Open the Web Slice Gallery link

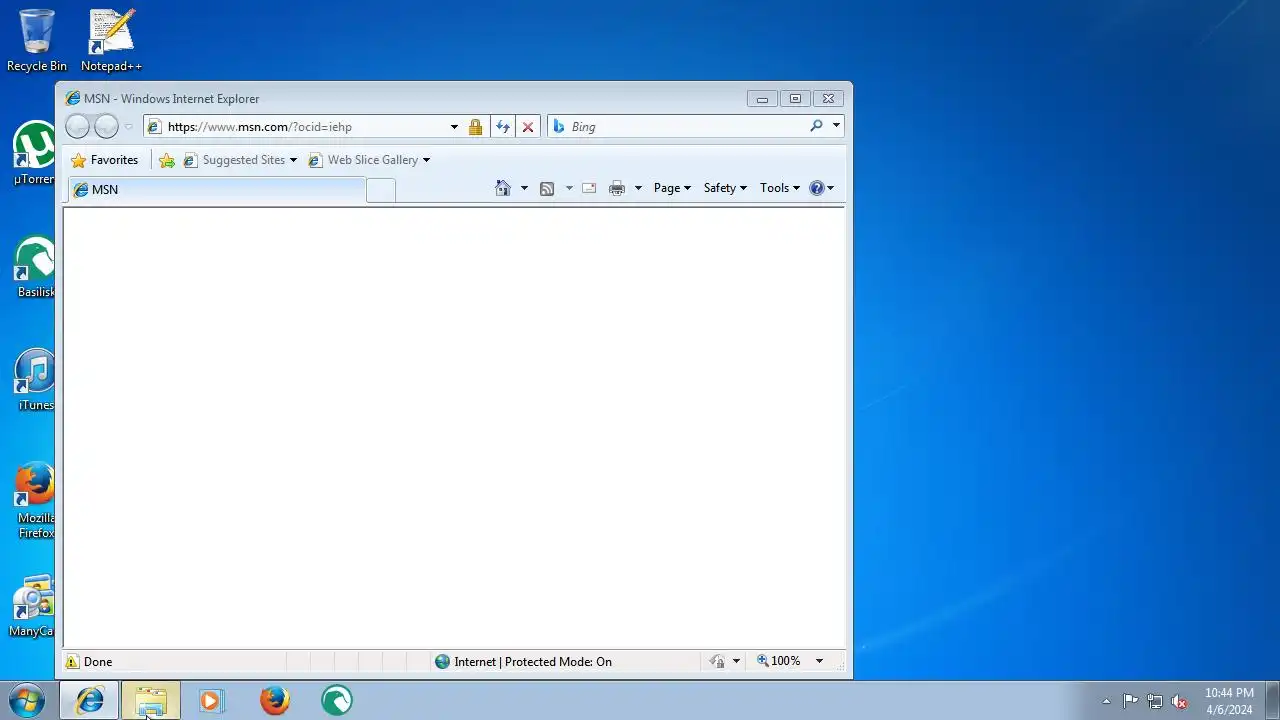368,160
